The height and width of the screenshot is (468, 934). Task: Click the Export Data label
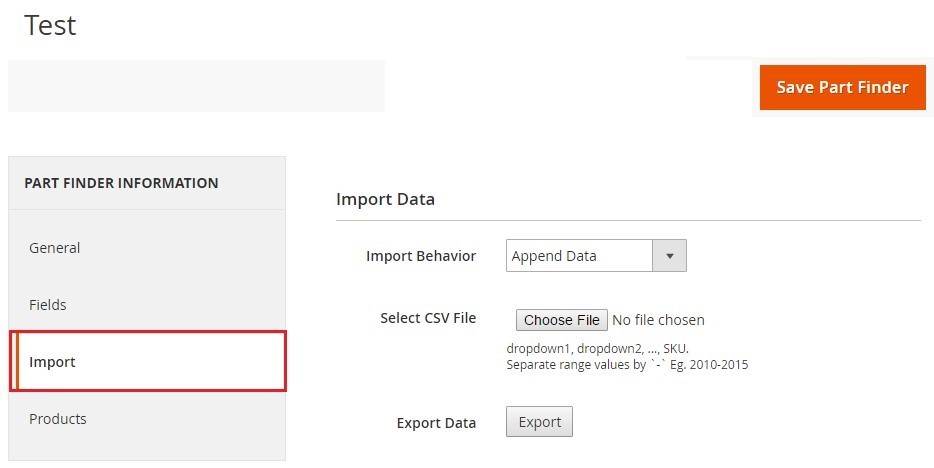[x=436, y=423]
